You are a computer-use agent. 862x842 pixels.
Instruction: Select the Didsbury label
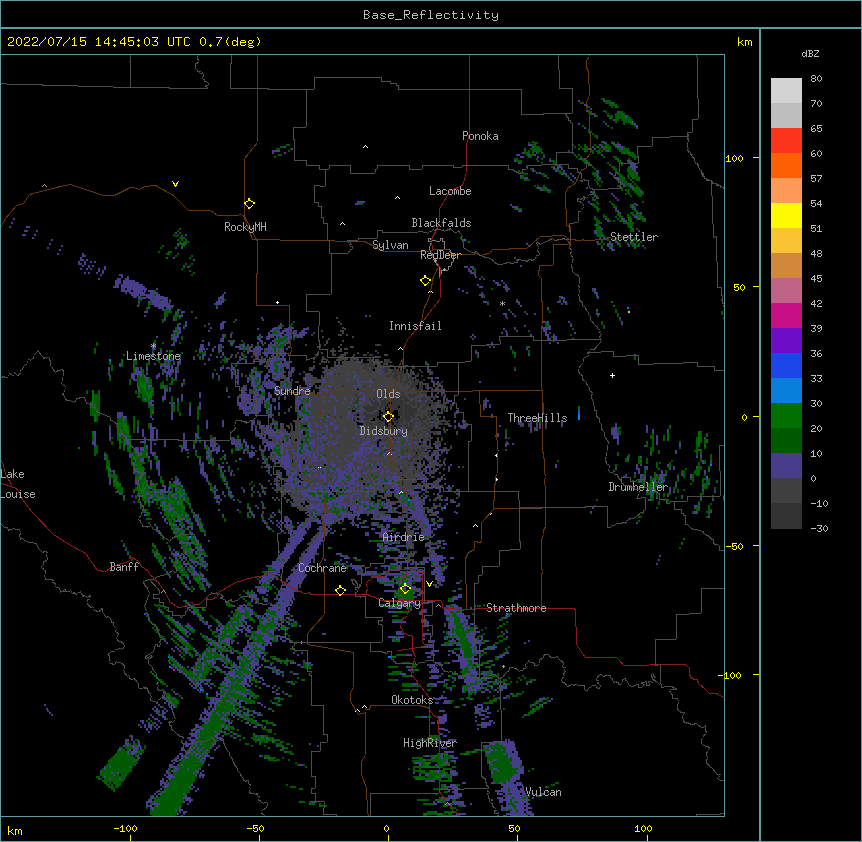coord(384,431)
